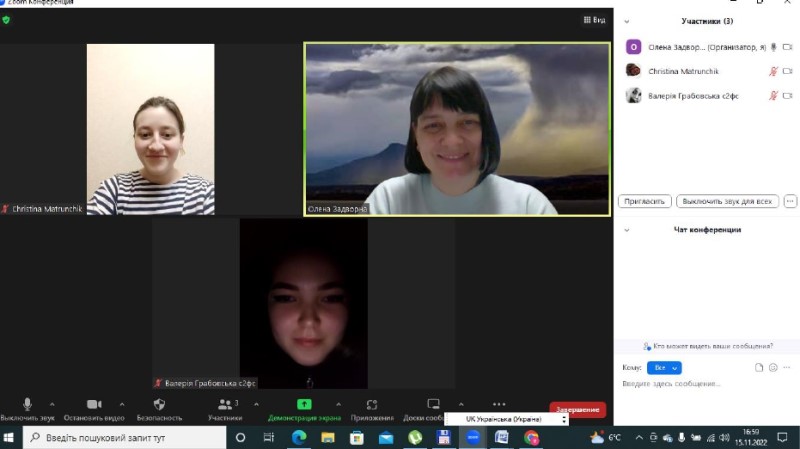800x449 pixels.
Task: Unmute Christina Matrunchik via muted mic icon
Action: (x=773, y=71)
